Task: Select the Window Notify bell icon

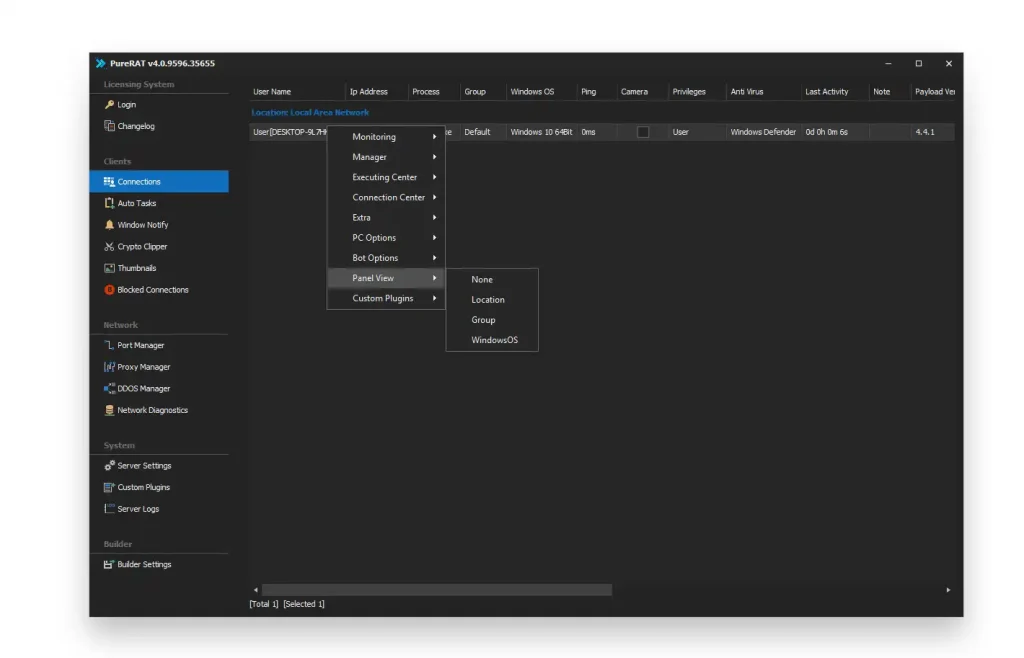Action: coord(110,225)
